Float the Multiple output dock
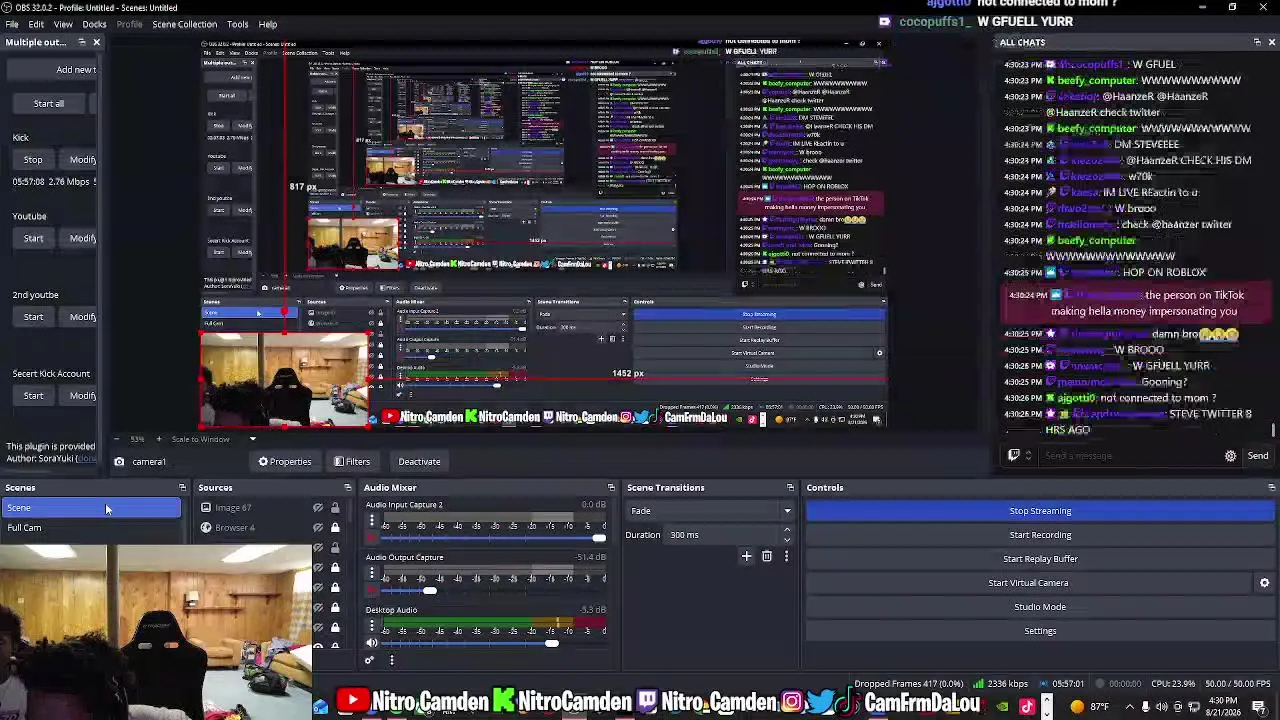The image size is (1280, 720). click(82, 42)
